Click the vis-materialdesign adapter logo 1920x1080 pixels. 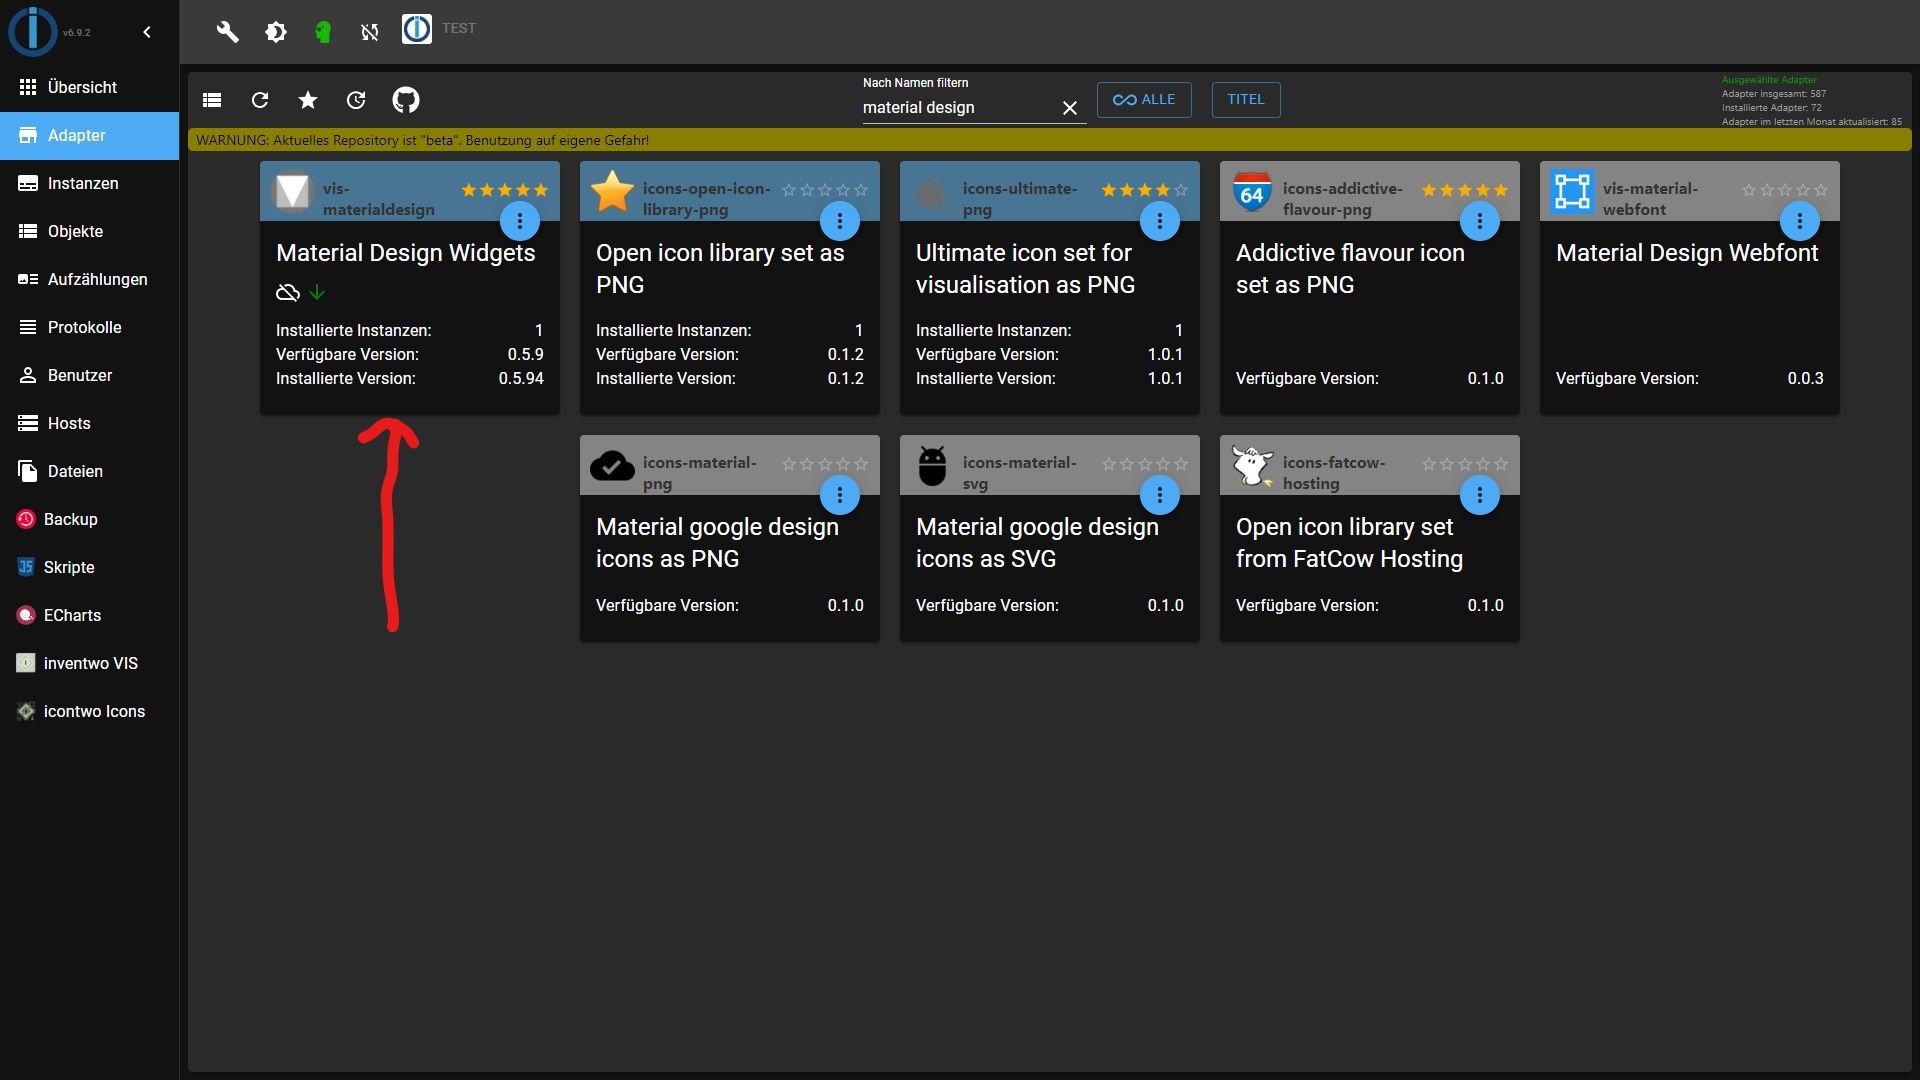(x=292, y=191)
